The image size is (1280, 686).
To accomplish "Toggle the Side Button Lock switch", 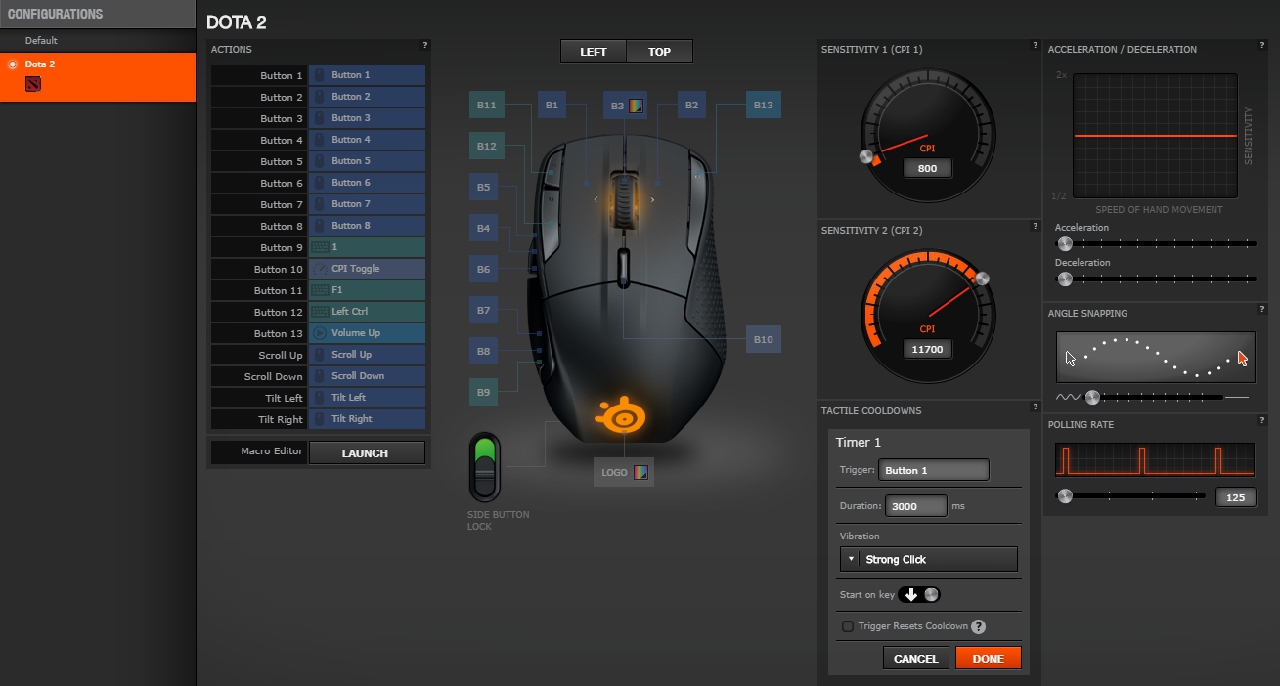I will [x=485, y=468].
